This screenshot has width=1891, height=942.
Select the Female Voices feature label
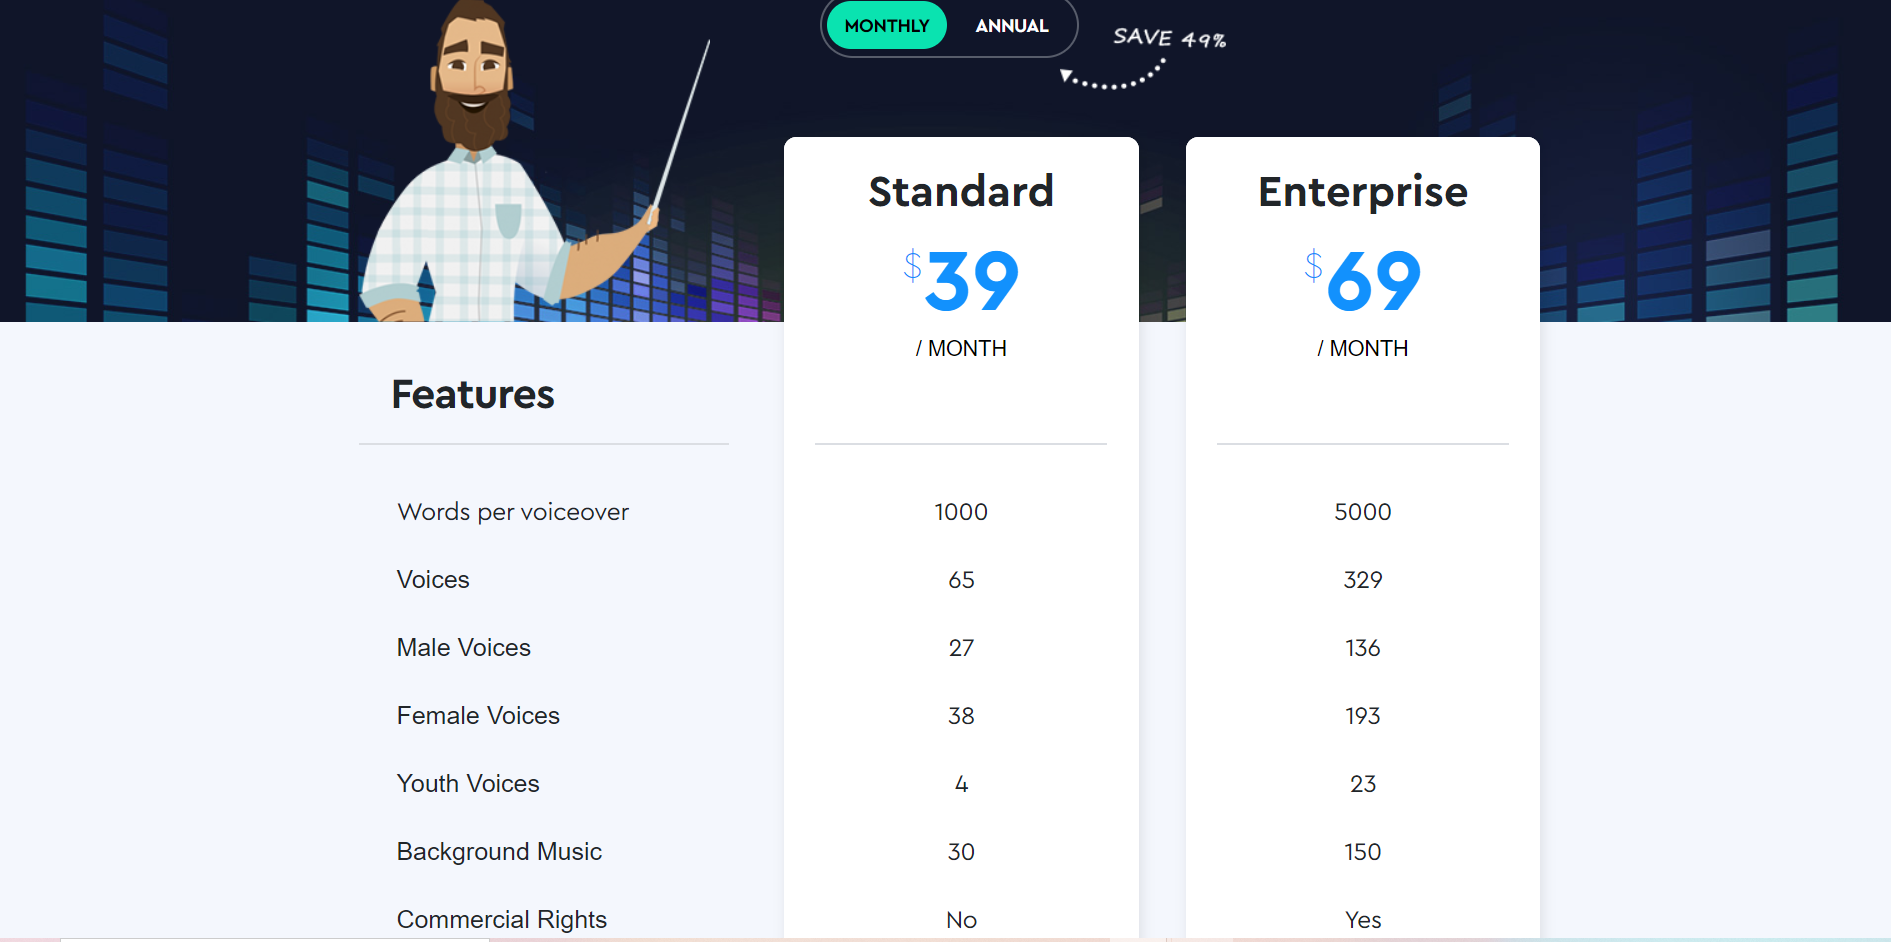(478, 716)
